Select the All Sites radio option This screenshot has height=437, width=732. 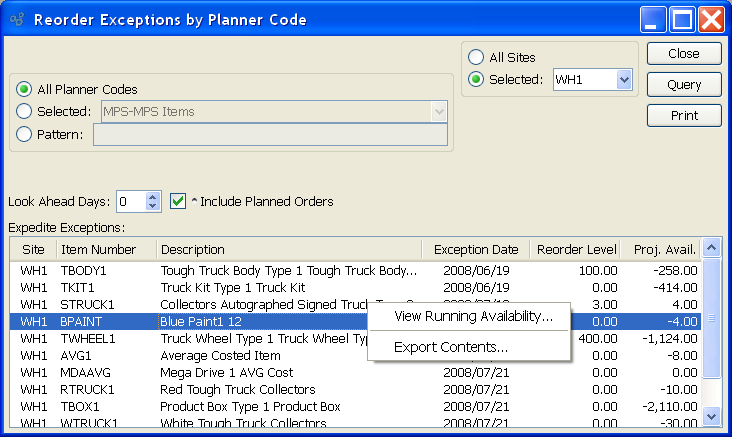point(476,58)
